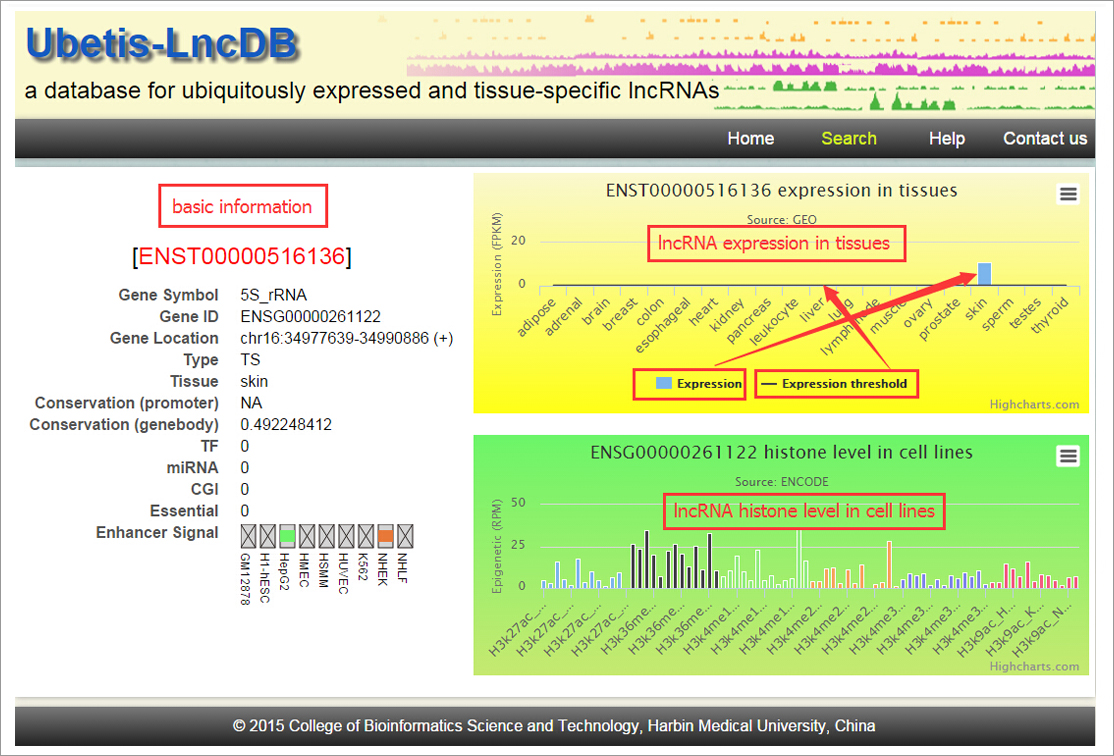Click the HUVEC enhancer signal box
1114x756 pixels.
click(x=346, y=537)
